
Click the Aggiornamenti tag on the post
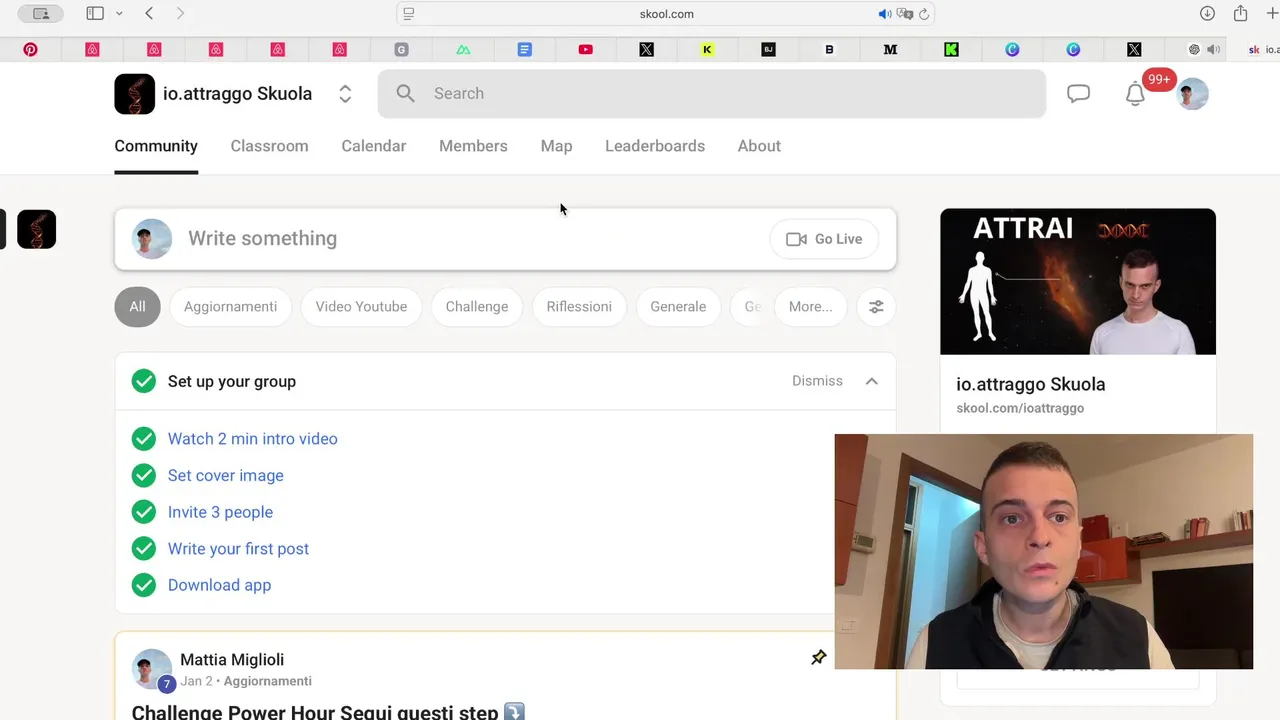point(268,681)
